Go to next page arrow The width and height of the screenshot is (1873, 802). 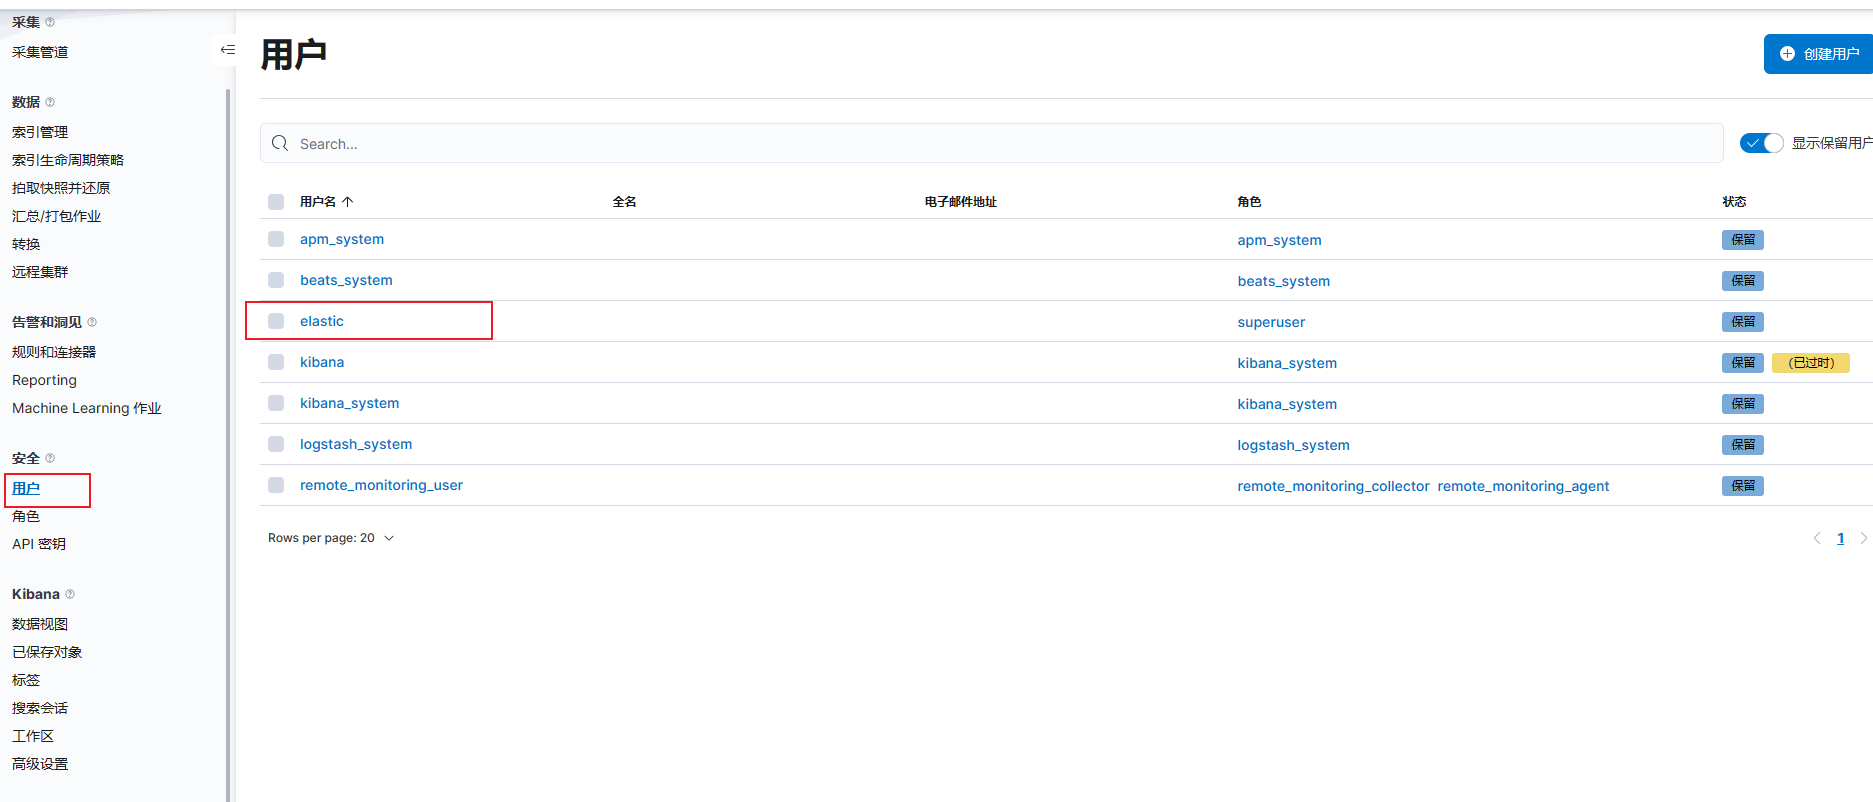tap(1863, 538)
